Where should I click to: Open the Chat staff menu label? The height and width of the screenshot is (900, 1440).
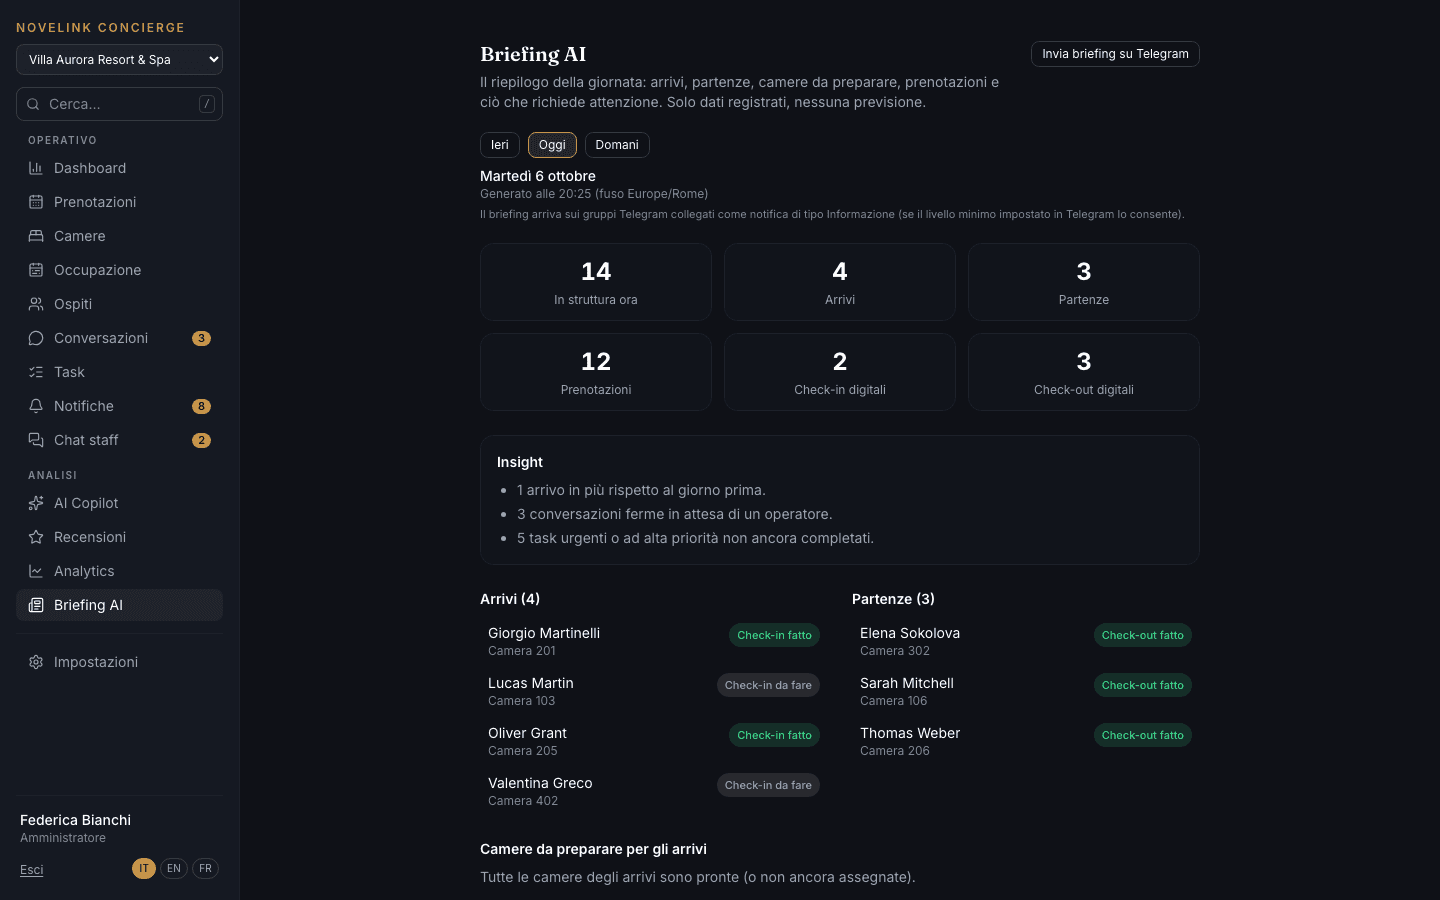86,440
